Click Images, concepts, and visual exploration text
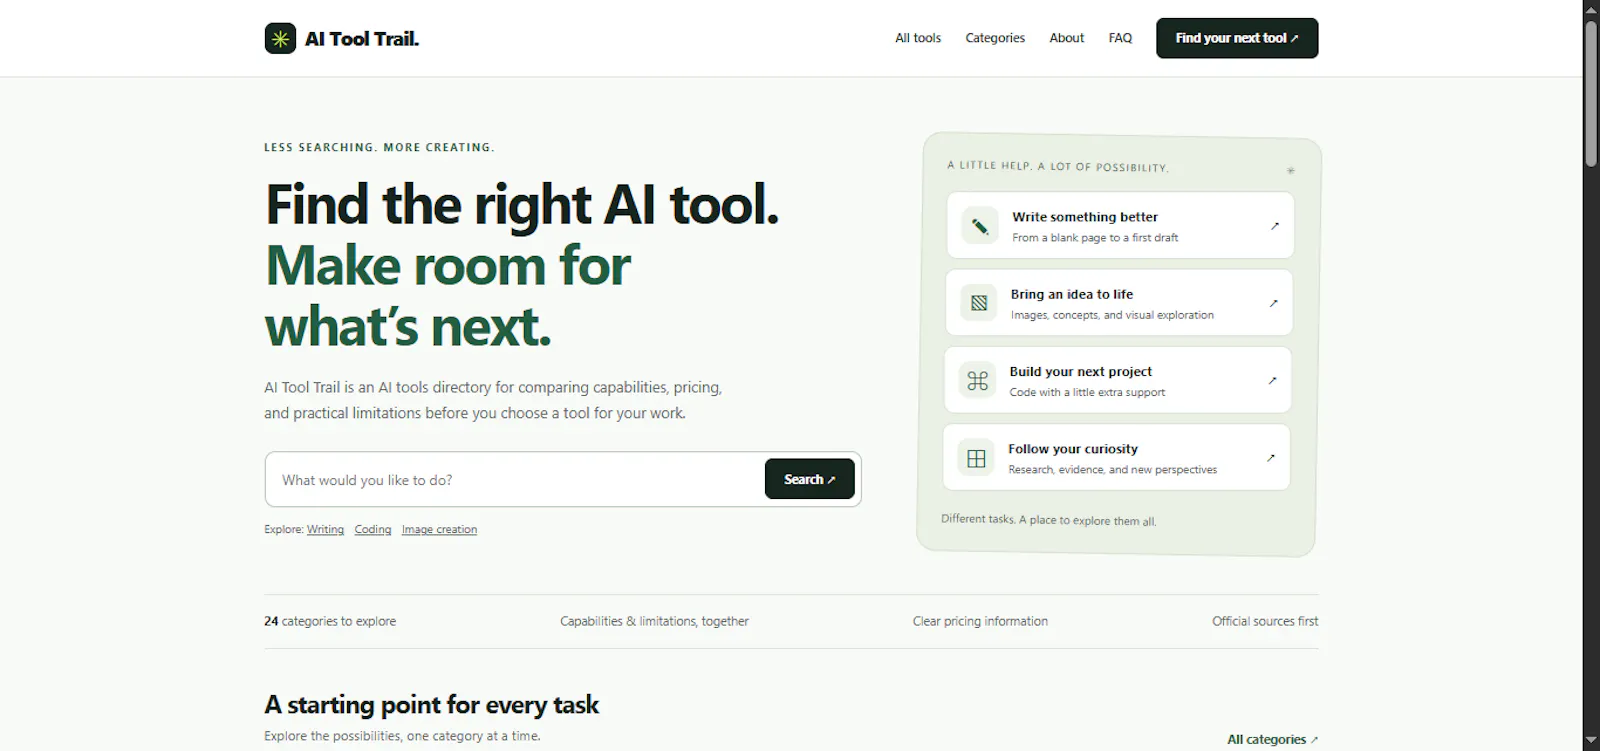The height and width of the screenshot is (751, 1600). (x=1112, y=315)
